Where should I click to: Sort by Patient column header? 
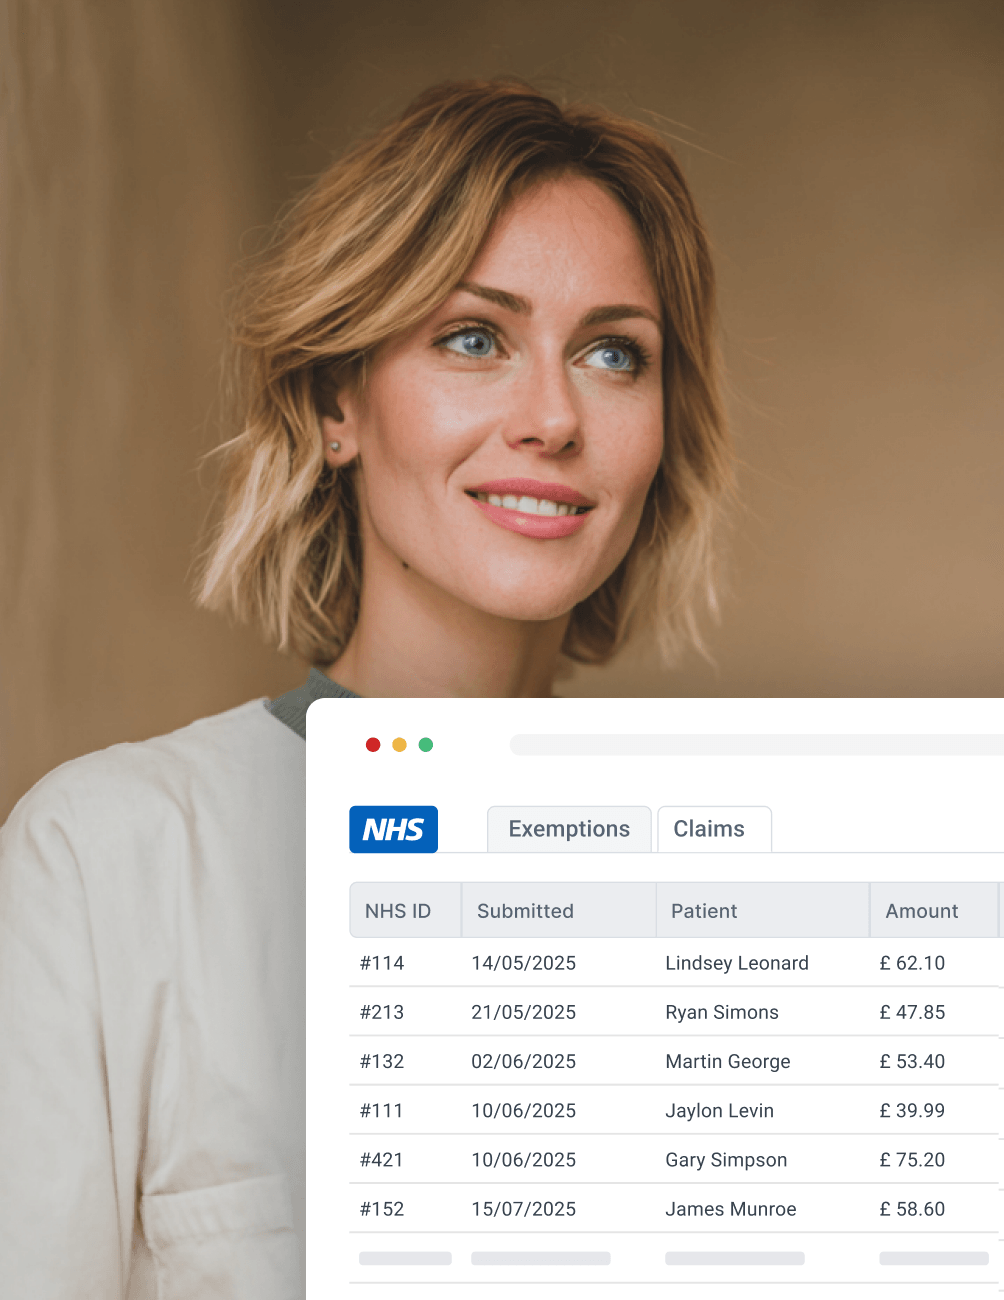click(762, 910)
